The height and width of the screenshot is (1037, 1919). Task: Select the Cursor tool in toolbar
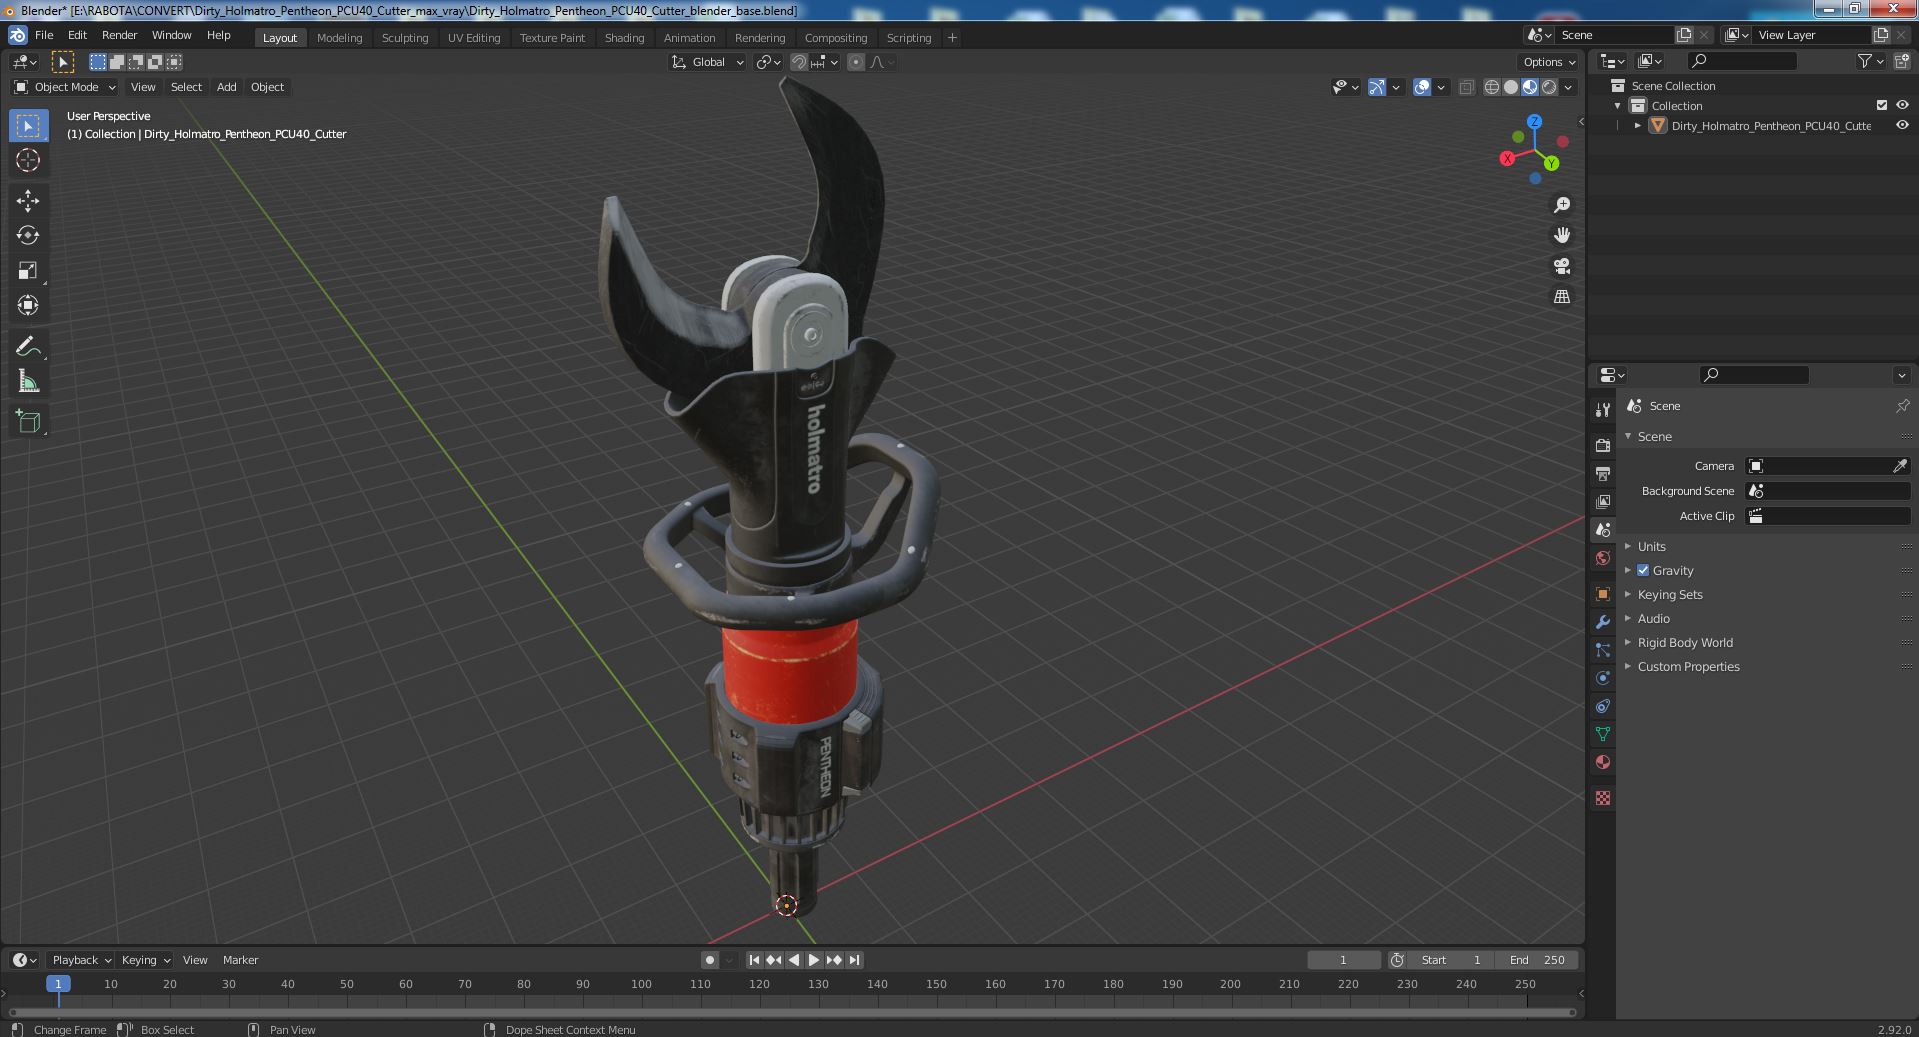click(x=28, y=160)
